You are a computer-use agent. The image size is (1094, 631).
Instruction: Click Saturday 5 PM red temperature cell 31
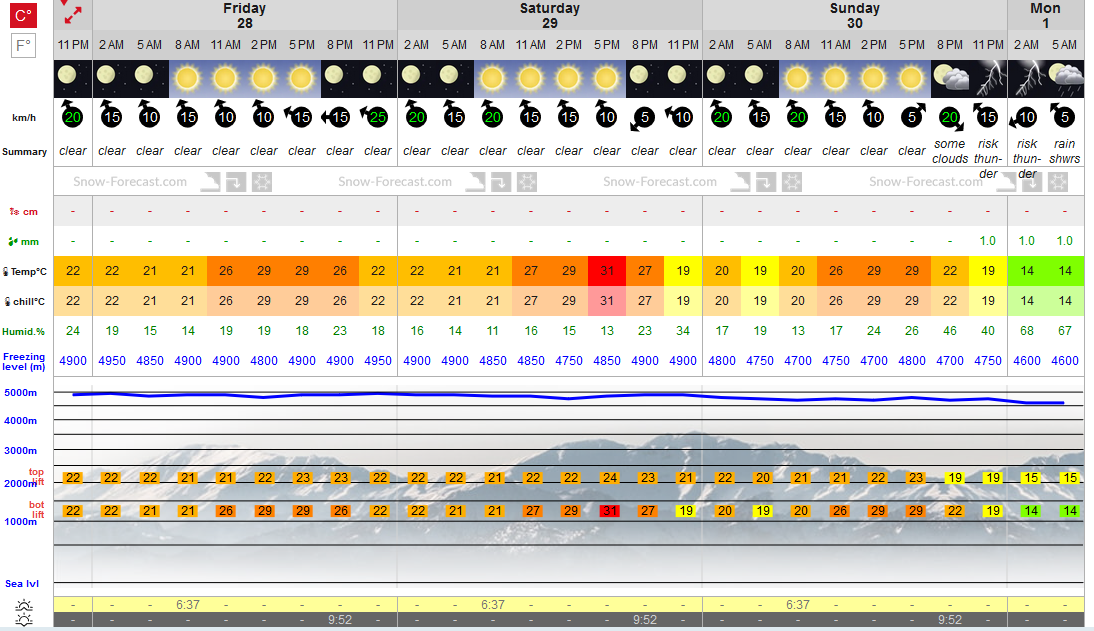coord(607,271)
